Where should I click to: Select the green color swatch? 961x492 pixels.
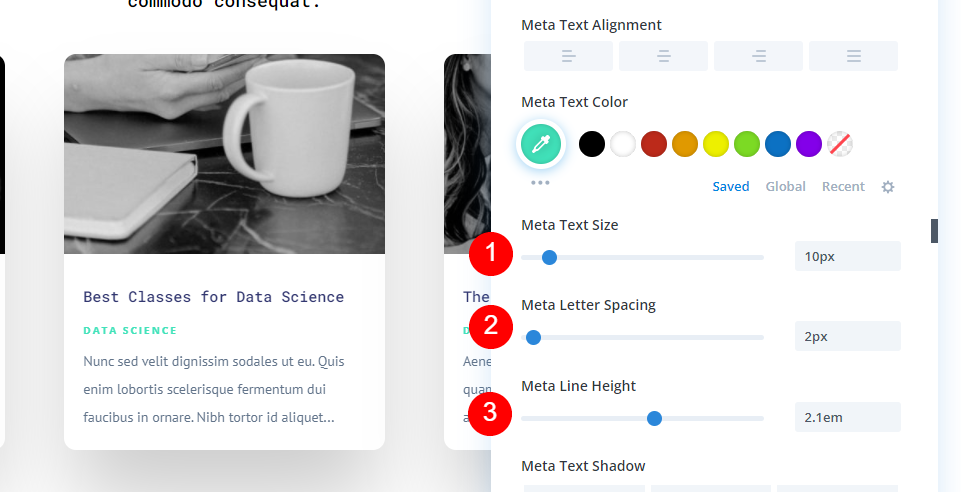[x=746, y=145]
